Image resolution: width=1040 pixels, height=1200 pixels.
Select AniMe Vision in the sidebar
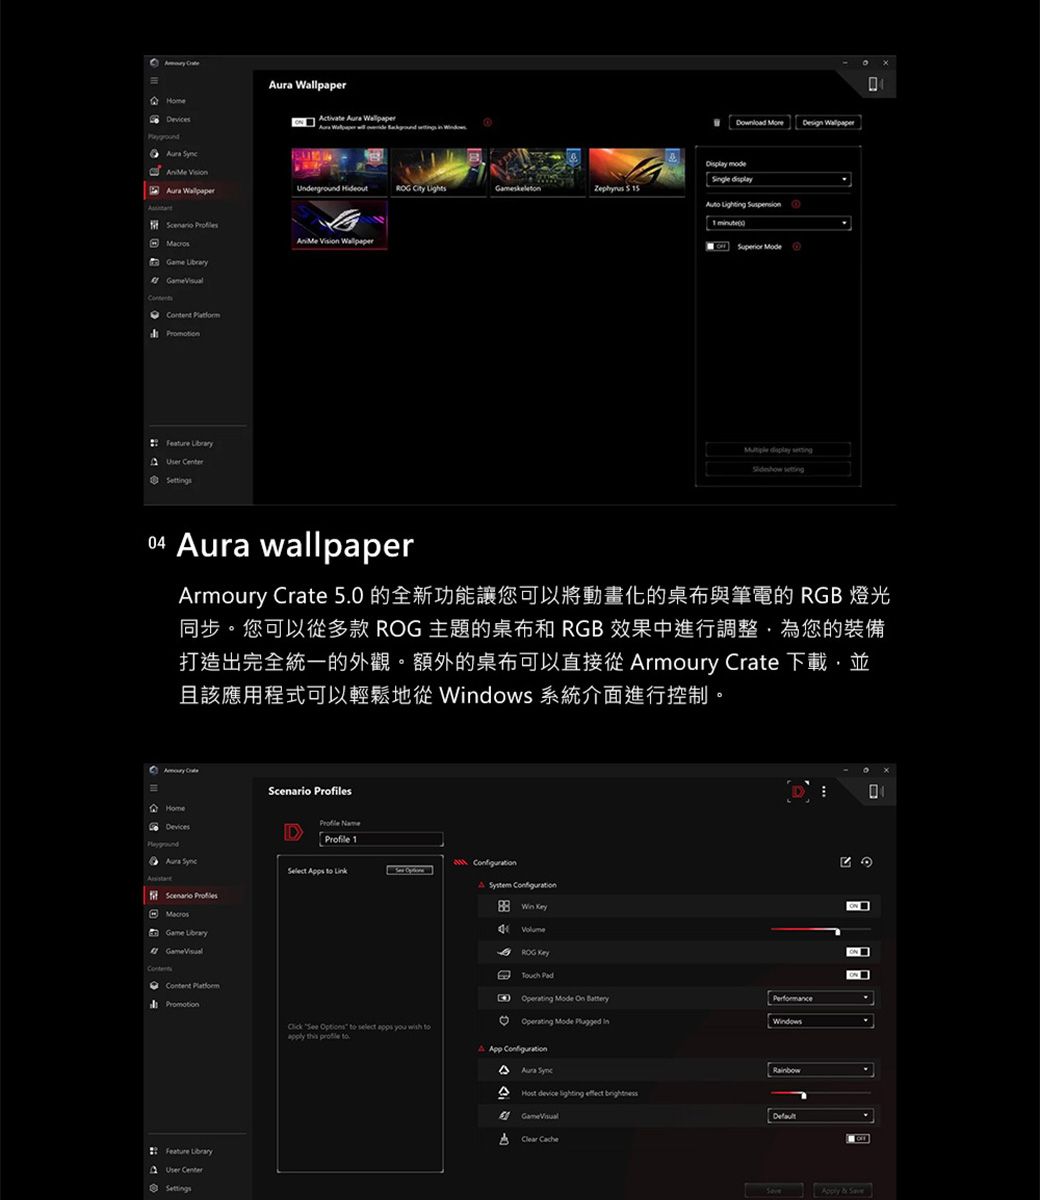coord(186,171)
